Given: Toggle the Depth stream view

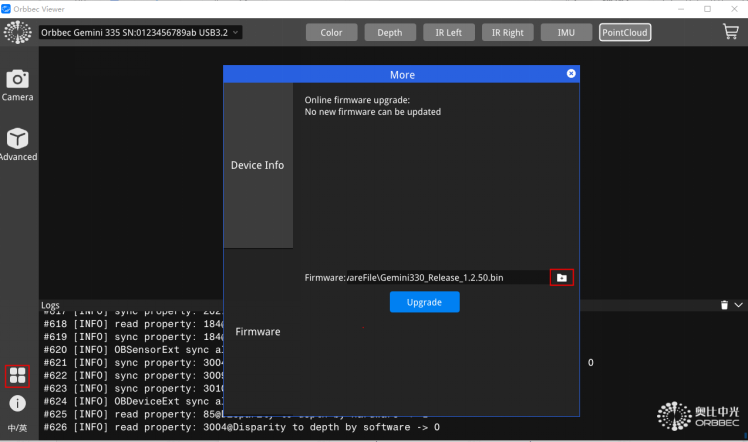Looking at the screenshot, I should pos(390,32).
